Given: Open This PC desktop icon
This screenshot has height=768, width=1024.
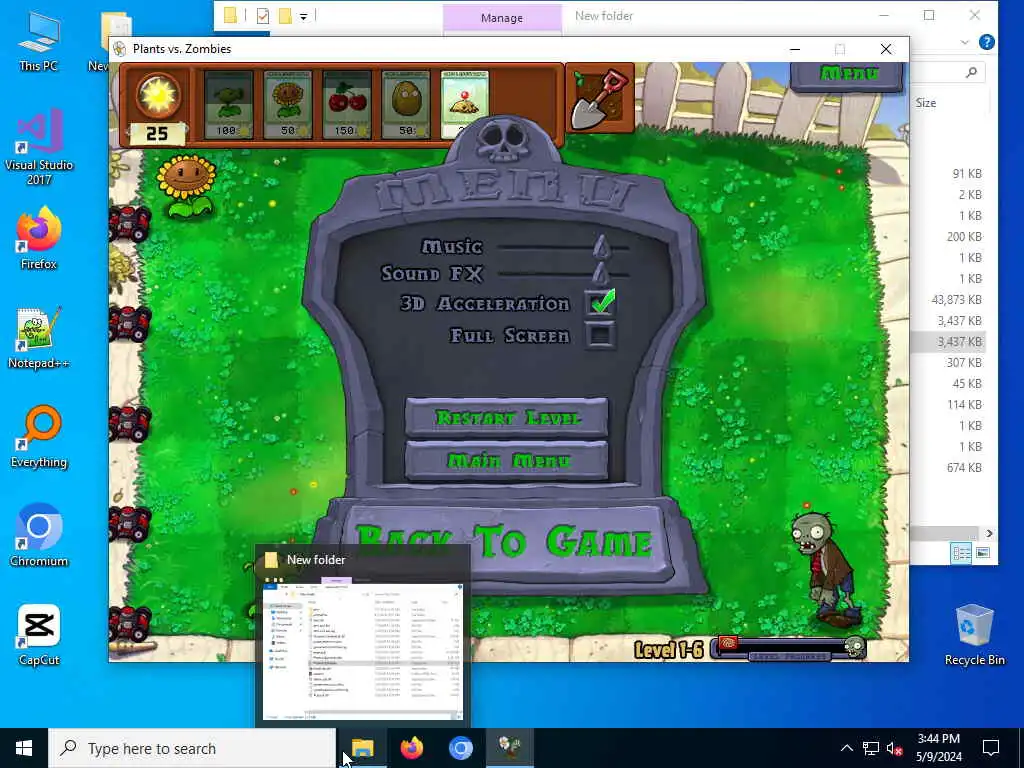Looking at the screenshot, I should coord(39,42).
